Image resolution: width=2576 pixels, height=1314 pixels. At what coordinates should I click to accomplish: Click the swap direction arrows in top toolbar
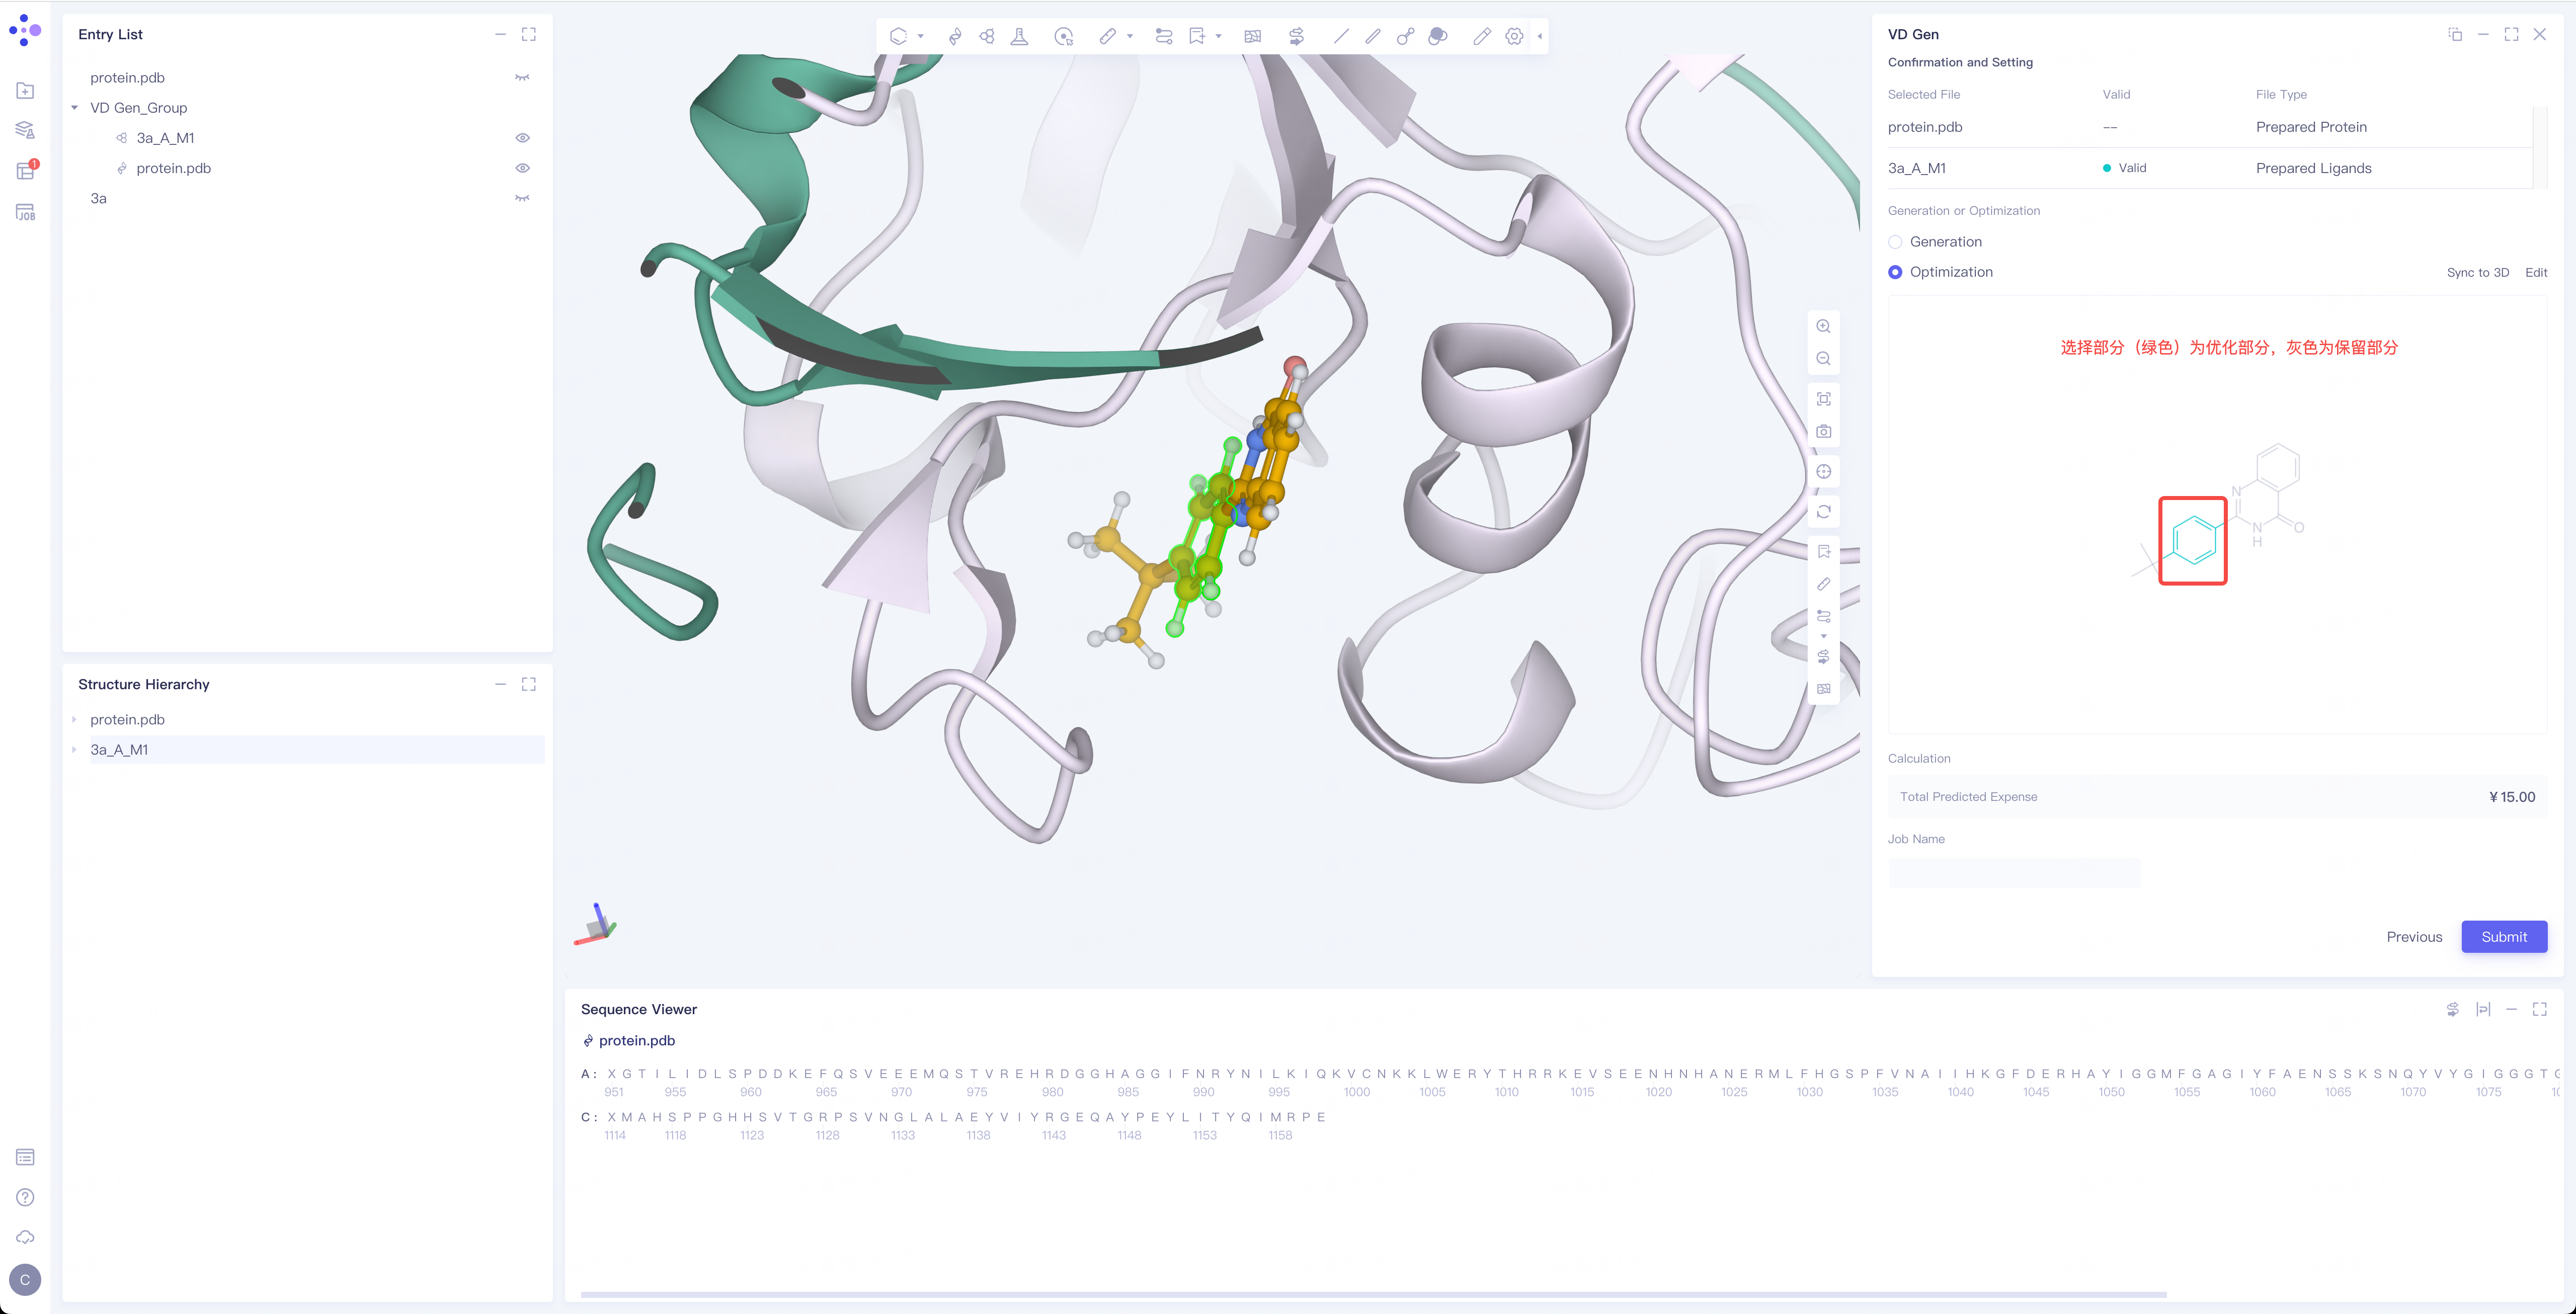(1296, 36)
